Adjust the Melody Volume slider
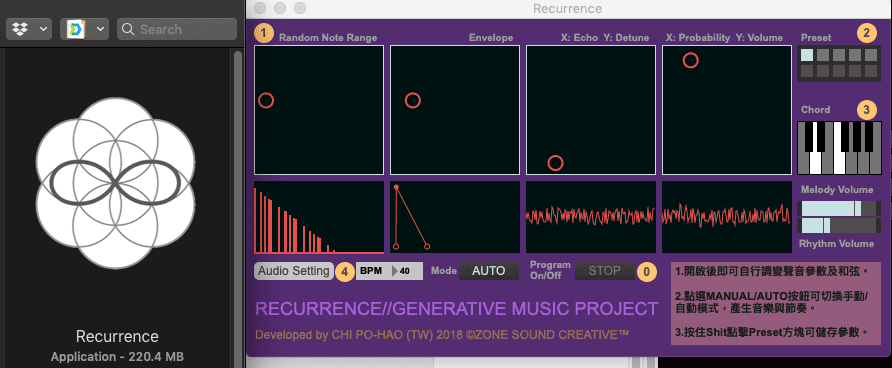 [x=839, y=209]
